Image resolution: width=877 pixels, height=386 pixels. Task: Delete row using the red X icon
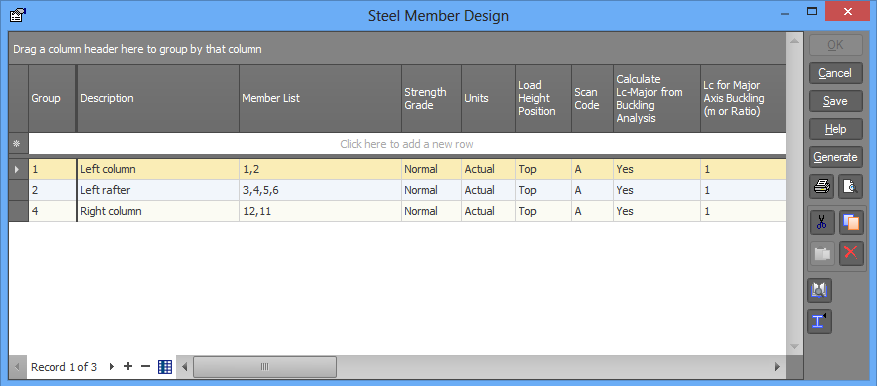click(851, 253)
